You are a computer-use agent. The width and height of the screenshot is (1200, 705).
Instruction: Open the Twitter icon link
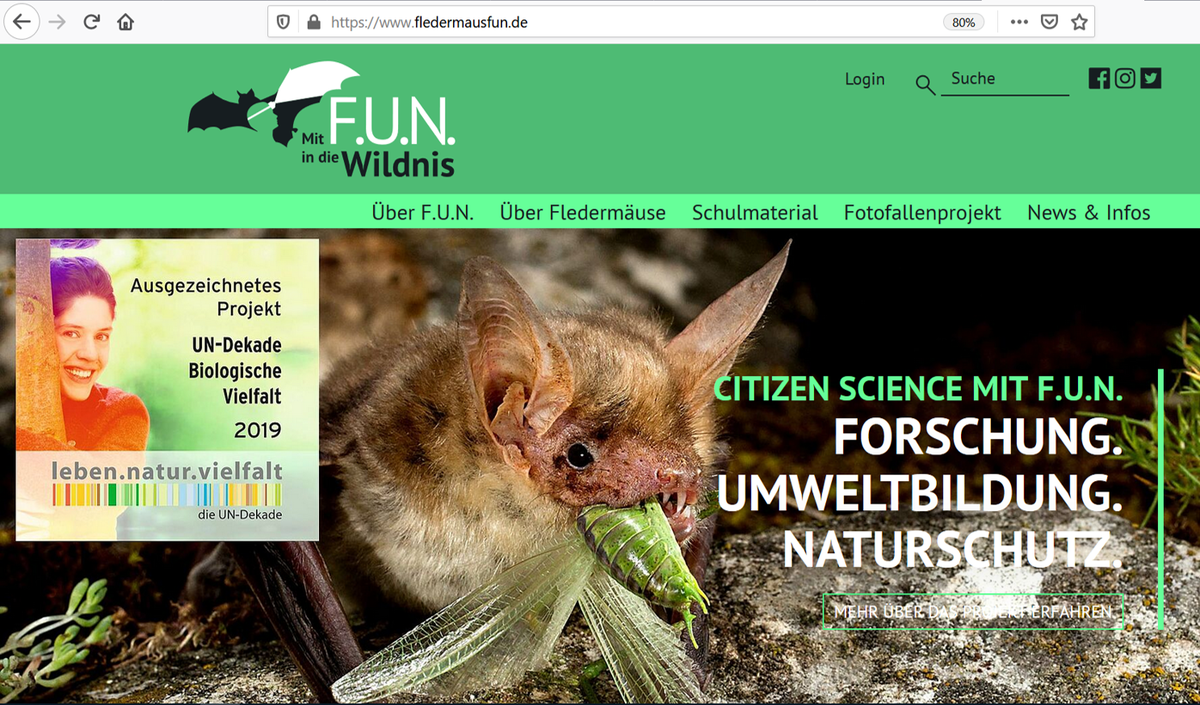(x=1151, y=78)
